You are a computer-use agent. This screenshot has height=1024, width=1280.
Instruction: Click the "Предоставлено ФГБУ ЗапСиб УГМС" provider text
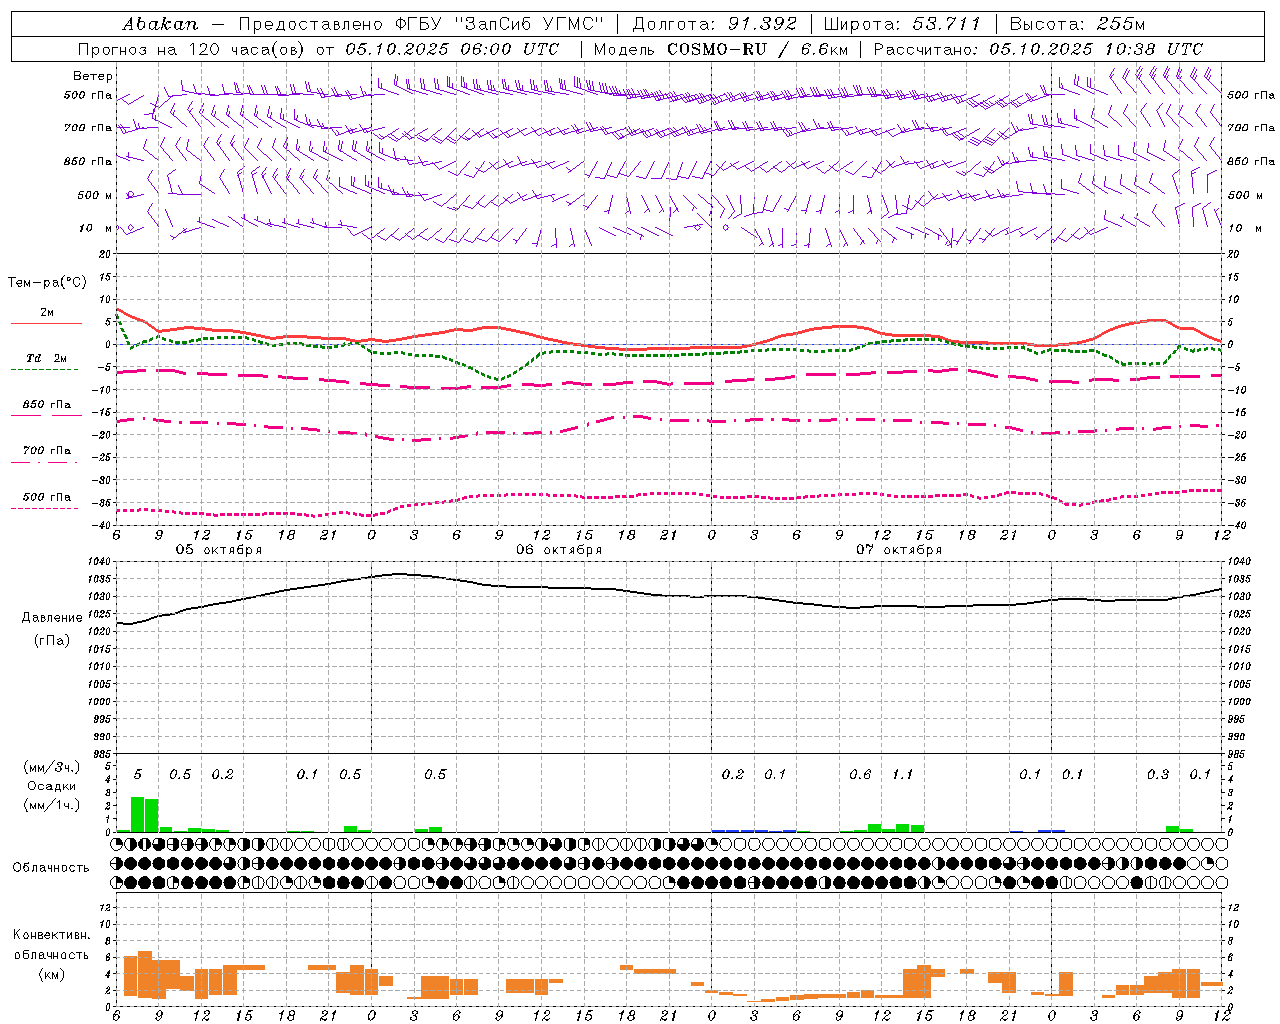tap(421, 24)
